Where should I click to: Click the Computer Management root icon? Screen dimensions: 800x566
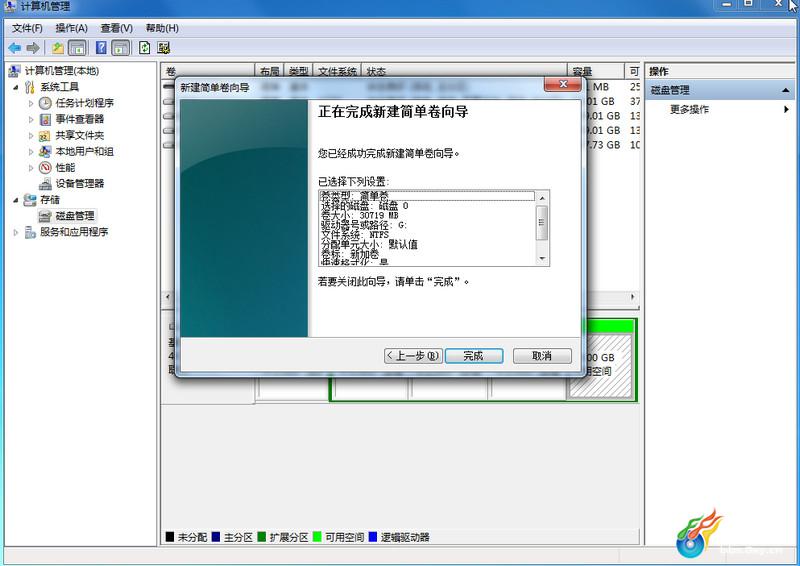coord(15,71)
